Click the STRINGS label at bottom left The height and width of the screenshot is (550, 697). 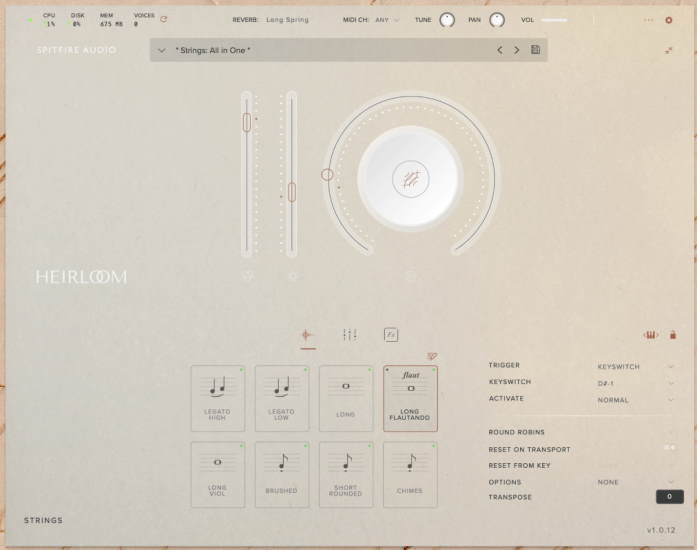pyautogui.click(x=43, y=520)
